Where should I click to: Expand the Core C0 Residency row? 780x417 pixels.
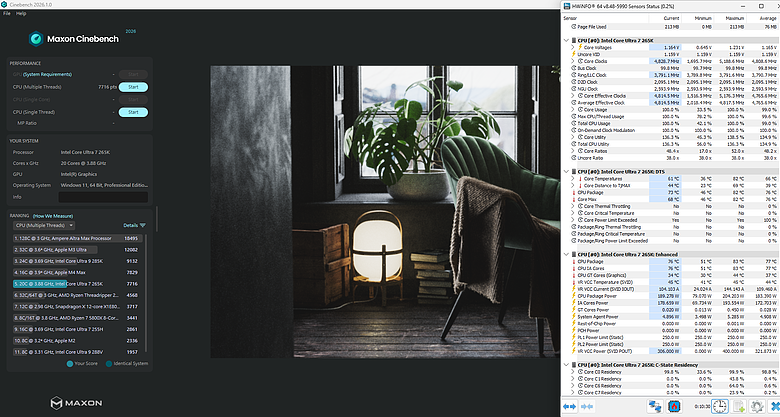coord(573,372)
